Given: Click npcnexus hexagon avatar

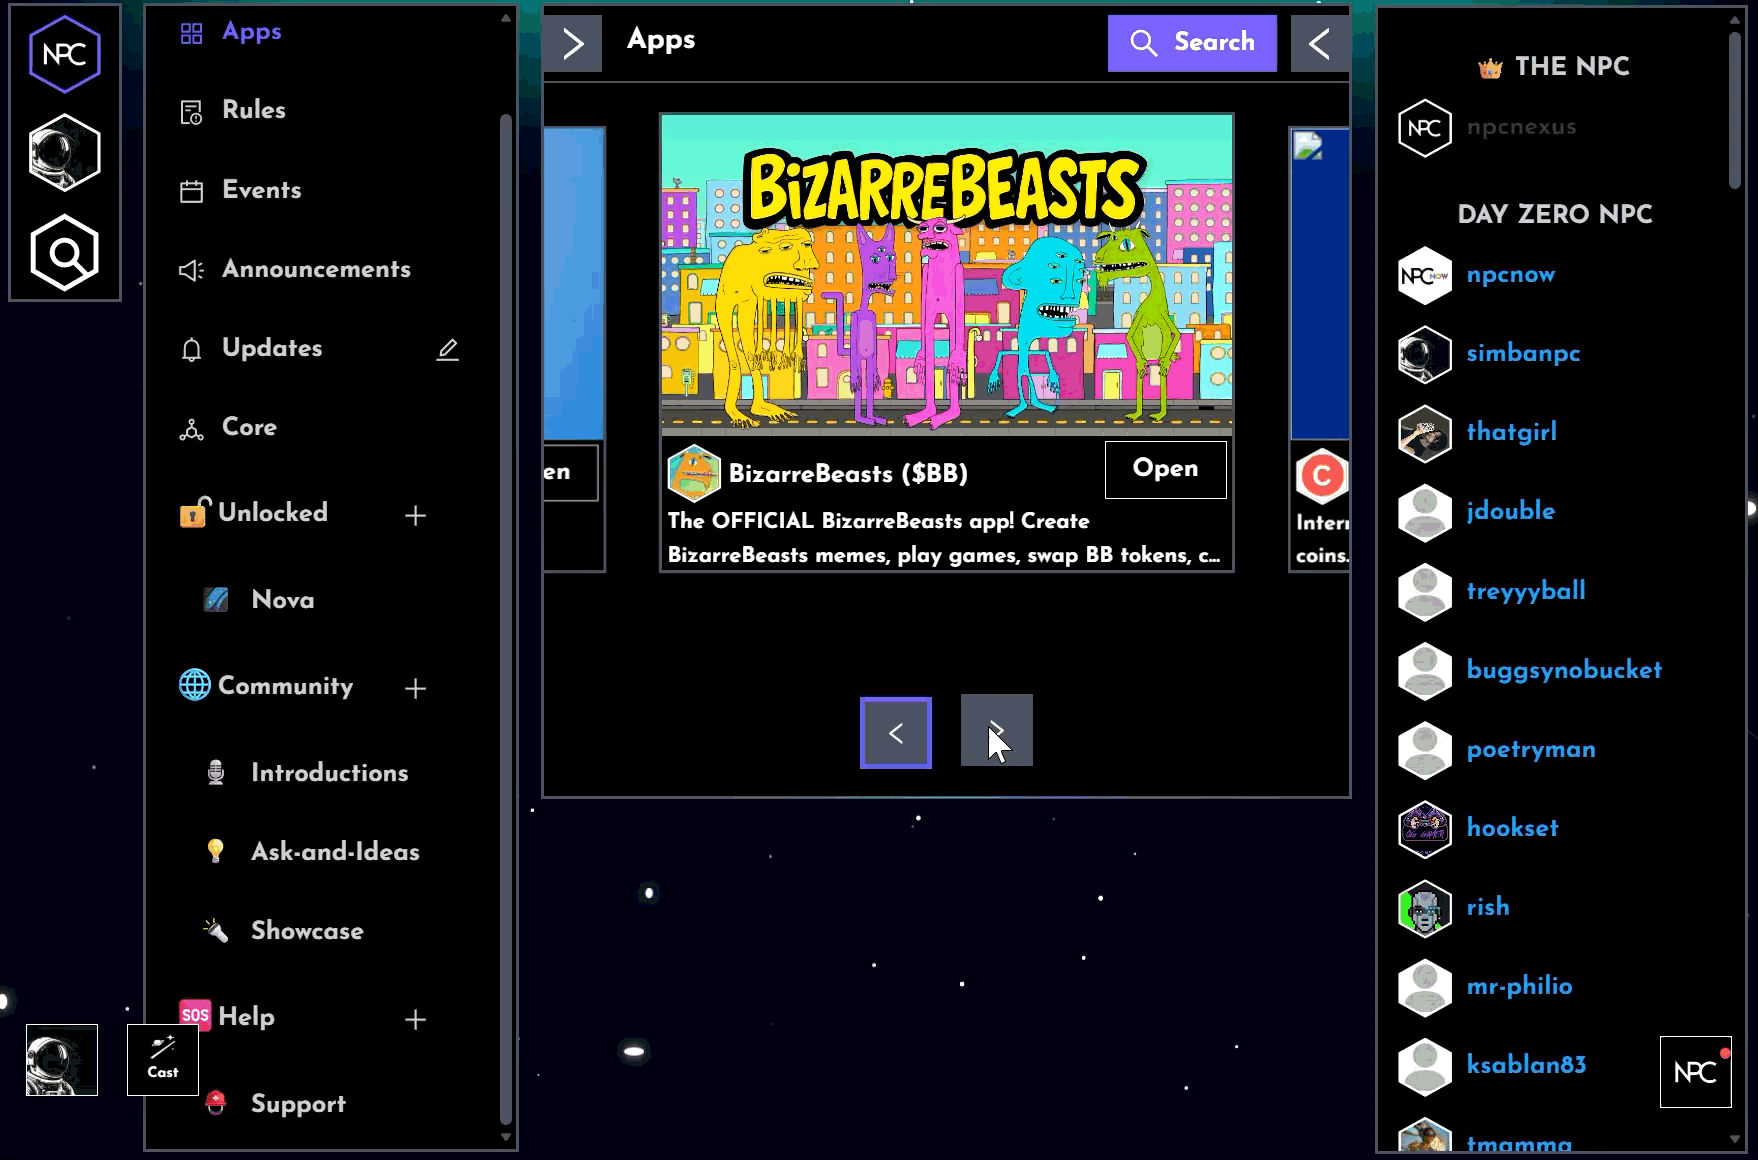Looking at the screenshot, I should coord(1425,128).
